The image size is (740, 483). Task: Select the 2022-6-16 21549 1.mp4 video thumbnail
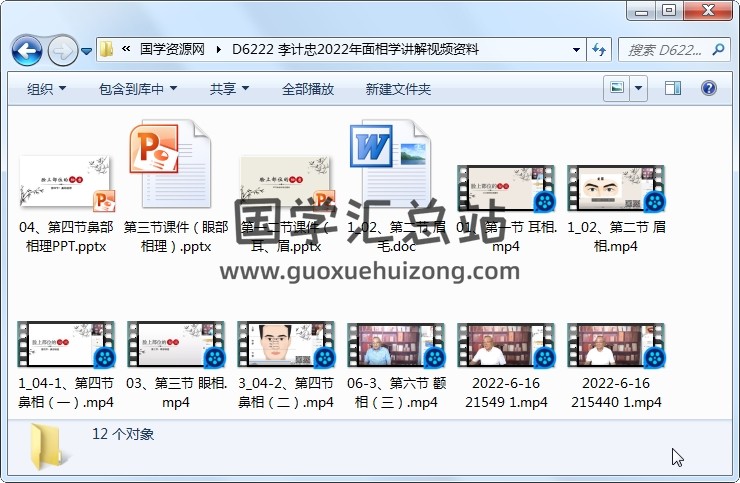[506, 346]
